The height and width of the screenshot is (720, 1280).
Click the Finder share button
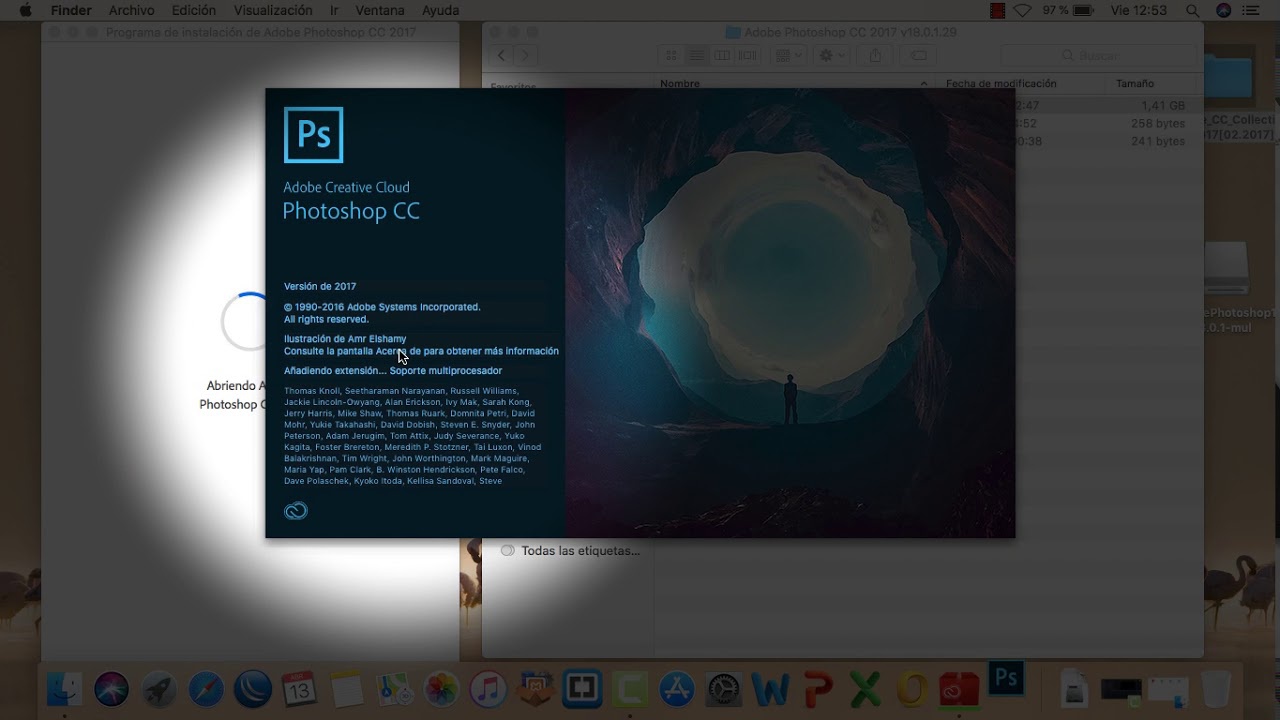875,56
